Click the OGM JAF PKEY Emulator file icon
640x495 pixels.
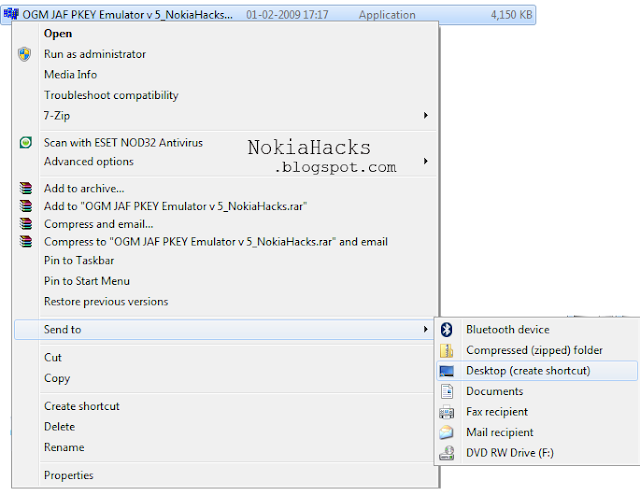tap(11, 14)
